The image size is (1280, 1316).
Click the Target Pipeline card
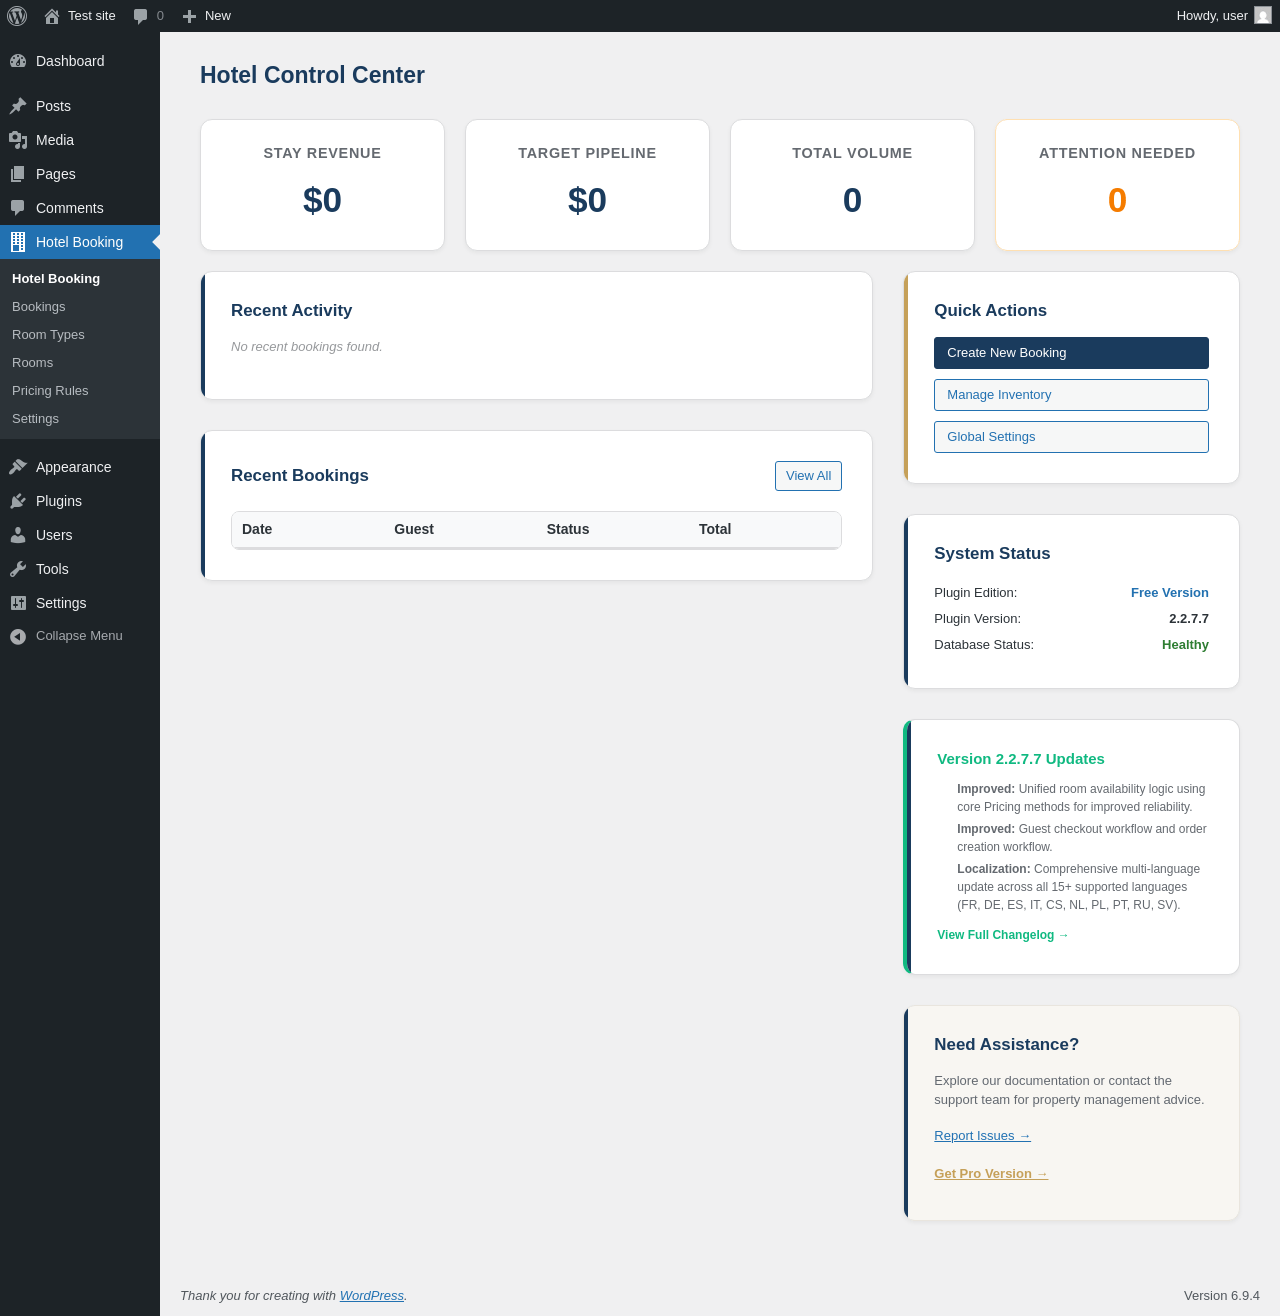pos(587,185)
